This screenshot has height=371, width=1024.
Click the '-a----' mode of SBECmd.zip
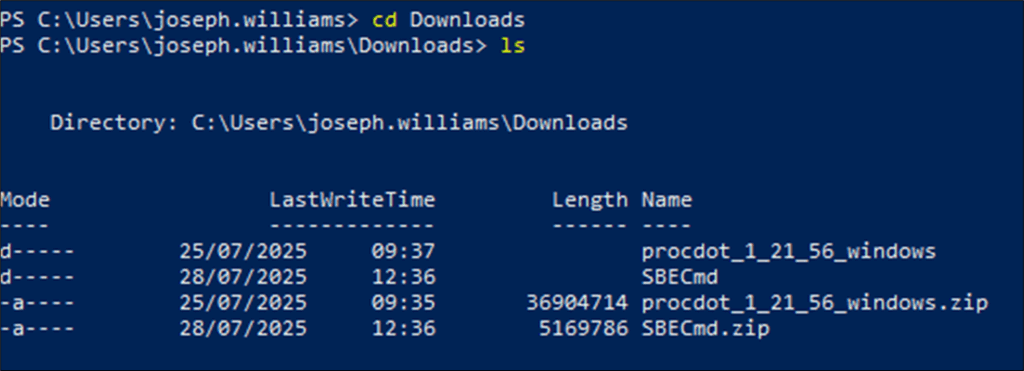tap(37, 329)
